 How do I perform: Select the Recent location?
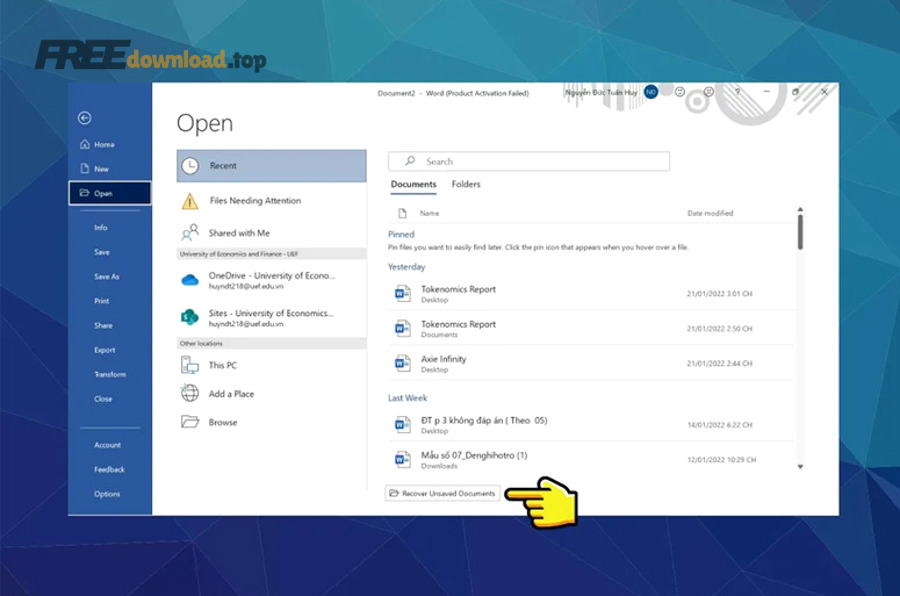[x=271, y=166]
